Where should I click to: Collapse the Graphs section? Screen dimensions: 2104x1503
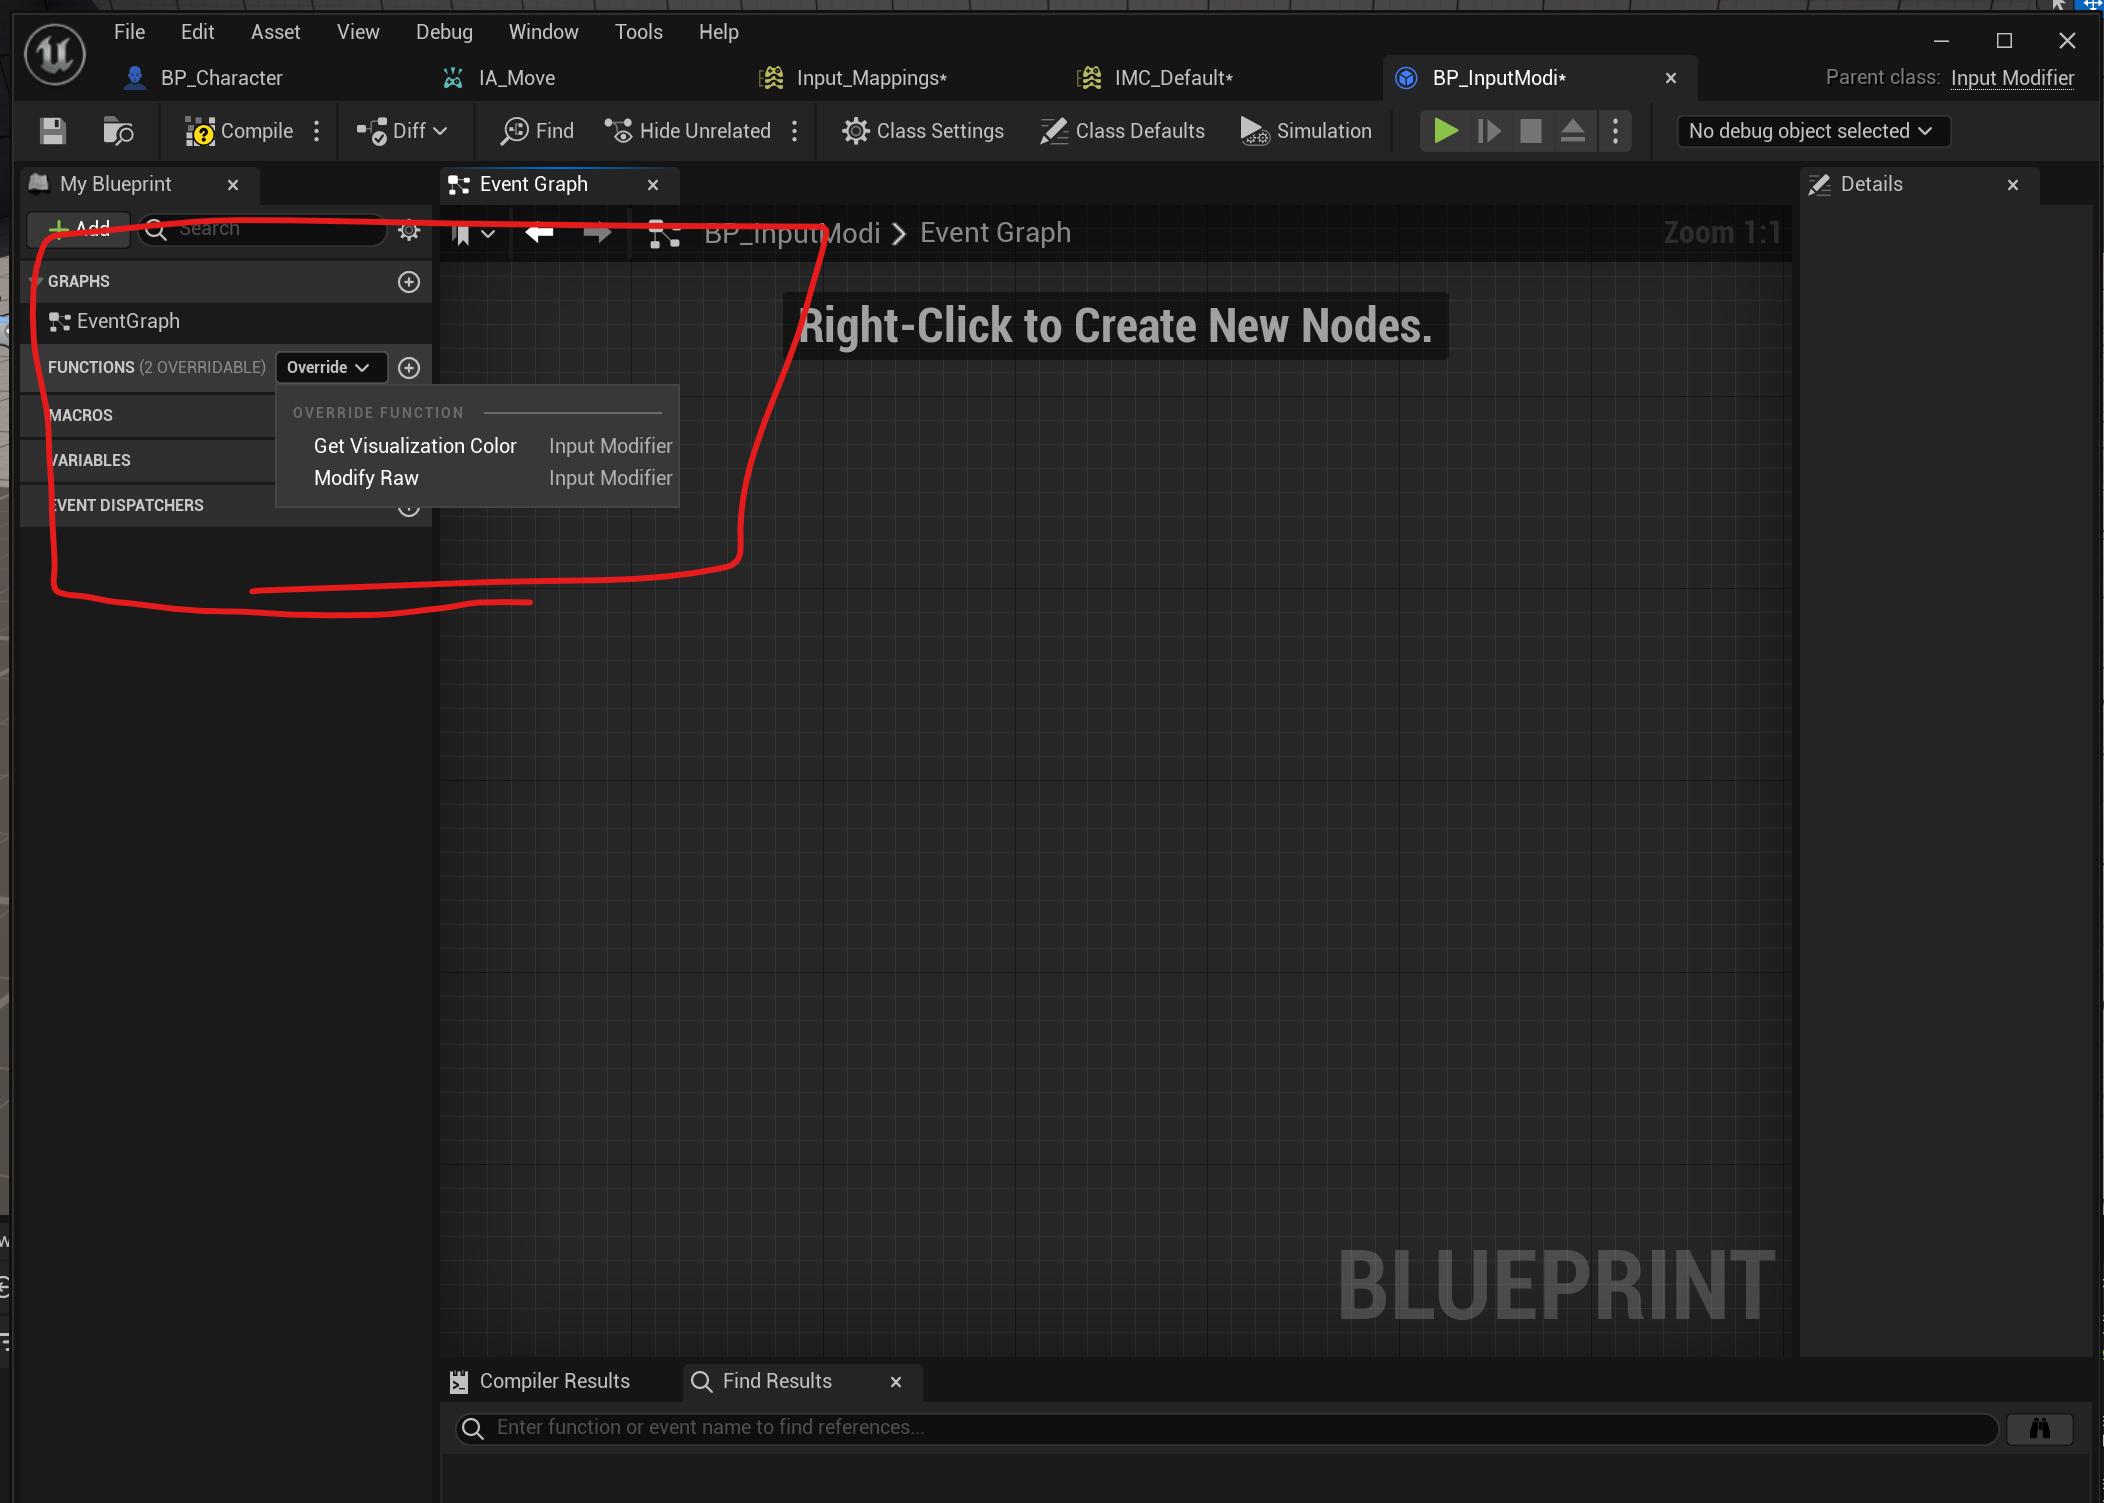click(36, 281)
